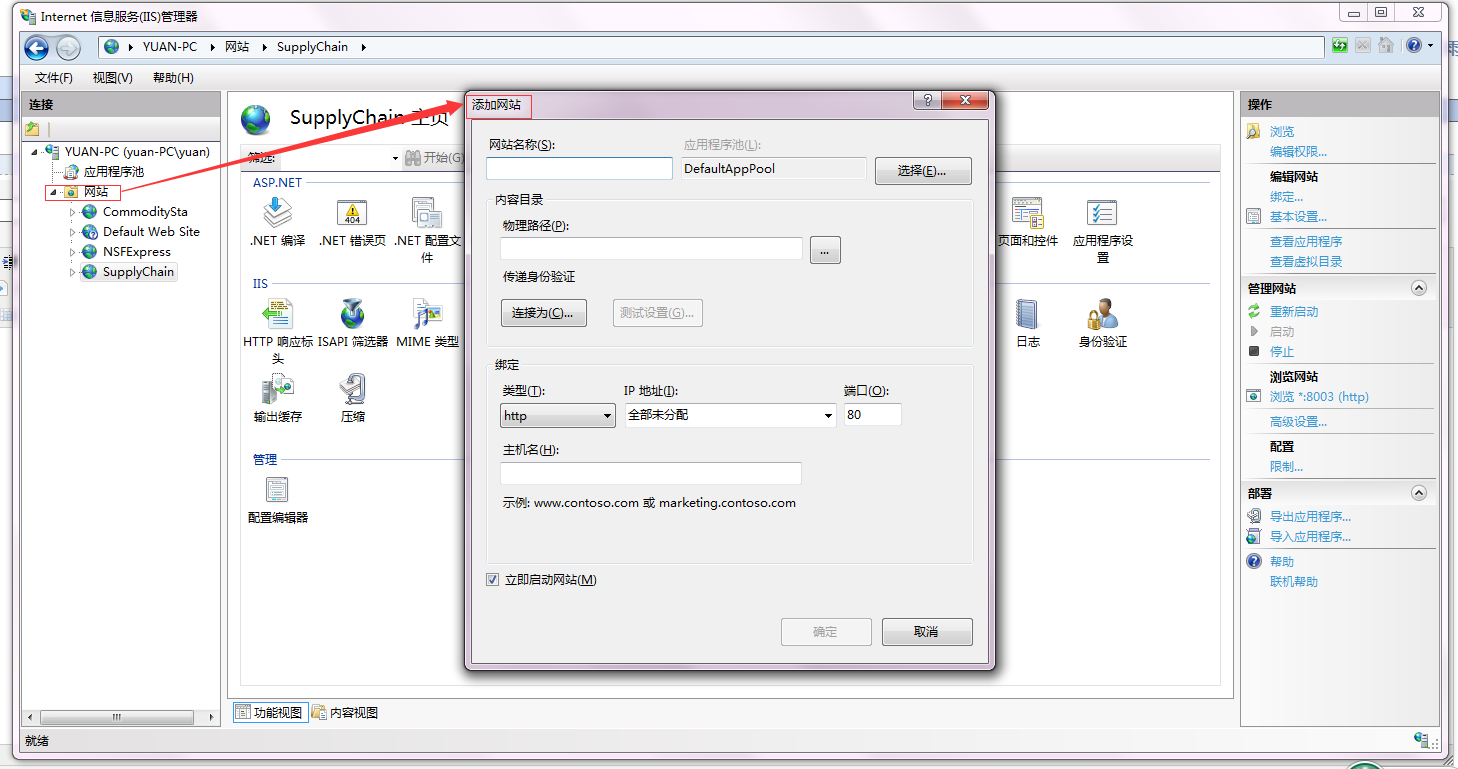Click the 端口 input field
1458x769 pixels.
[872, 414]
